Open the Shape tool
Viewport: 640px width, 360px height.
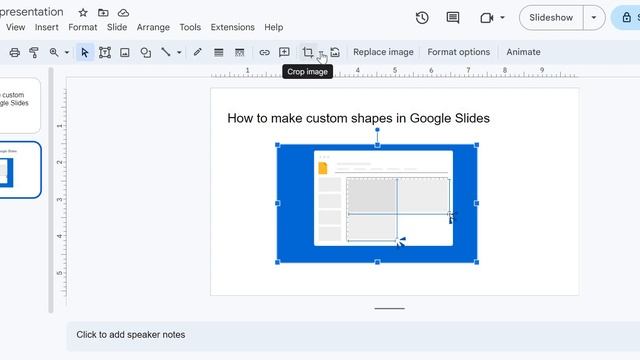(x=146, y=52)
